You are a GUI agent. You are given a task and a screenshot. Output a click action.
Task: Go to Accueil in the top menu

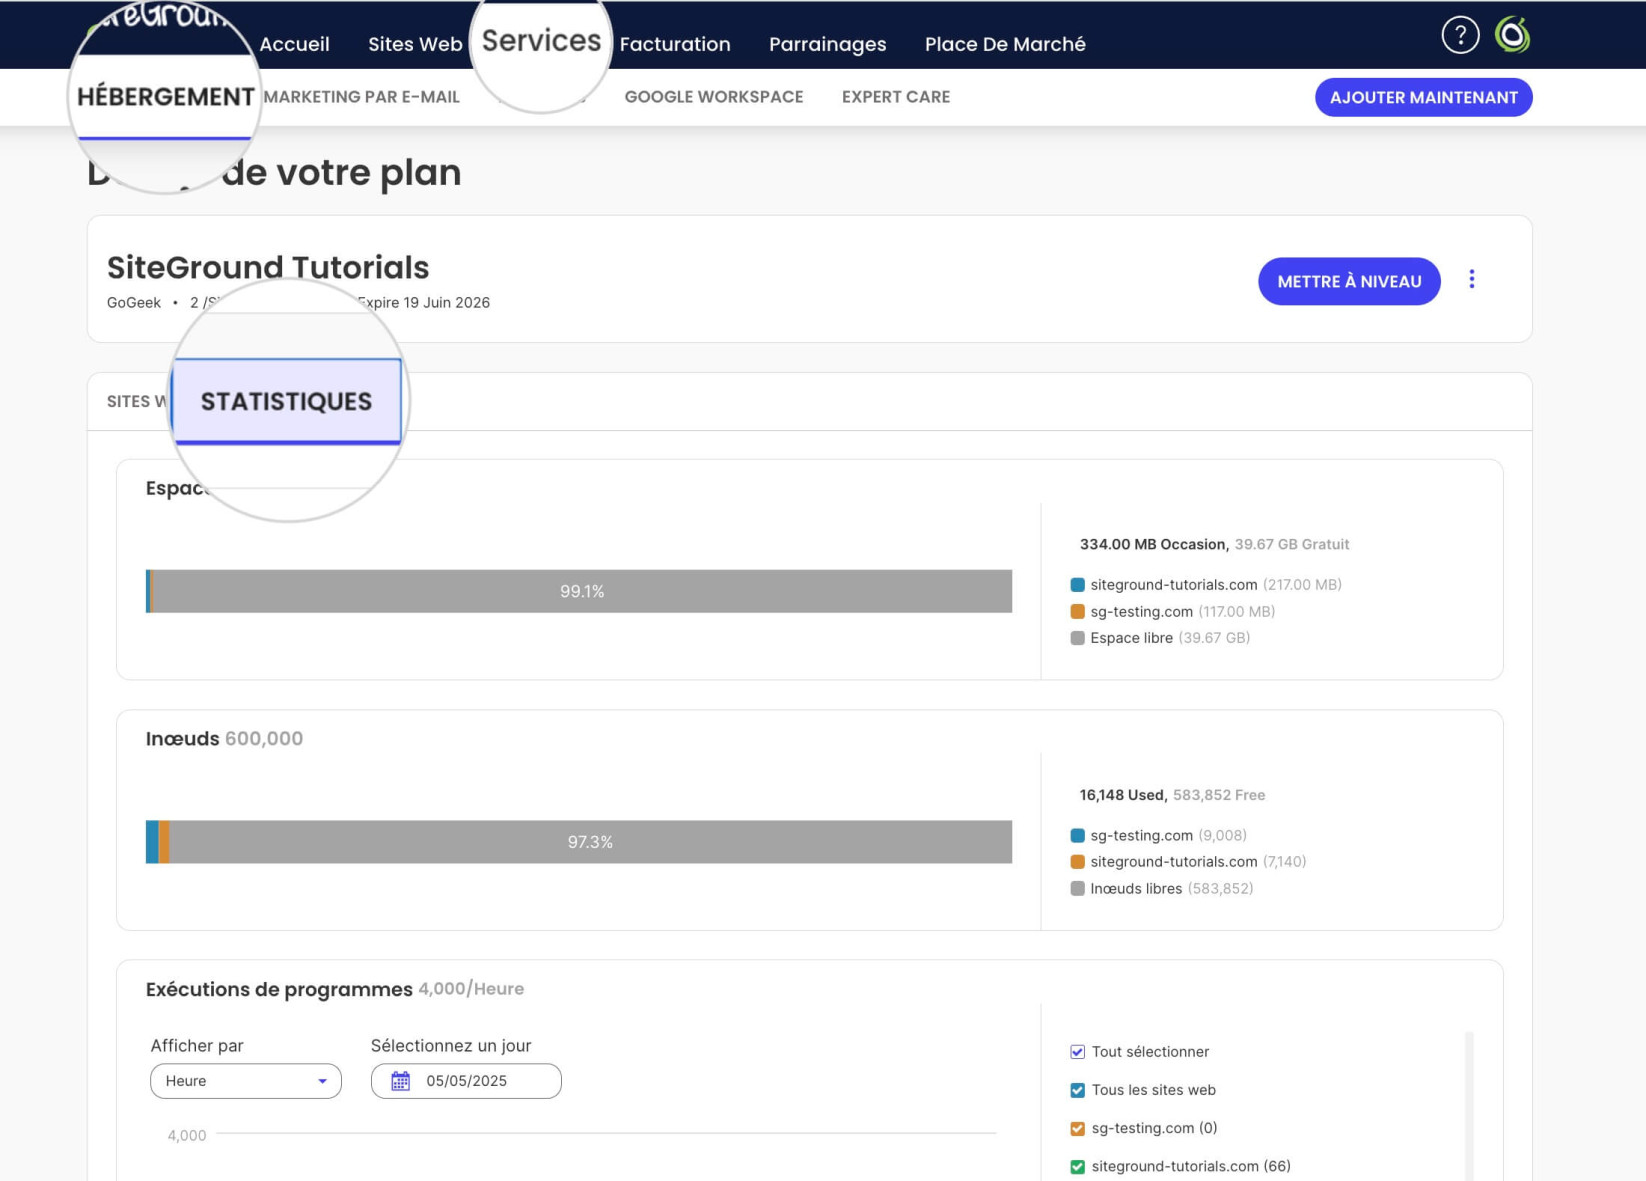point(294,44)
